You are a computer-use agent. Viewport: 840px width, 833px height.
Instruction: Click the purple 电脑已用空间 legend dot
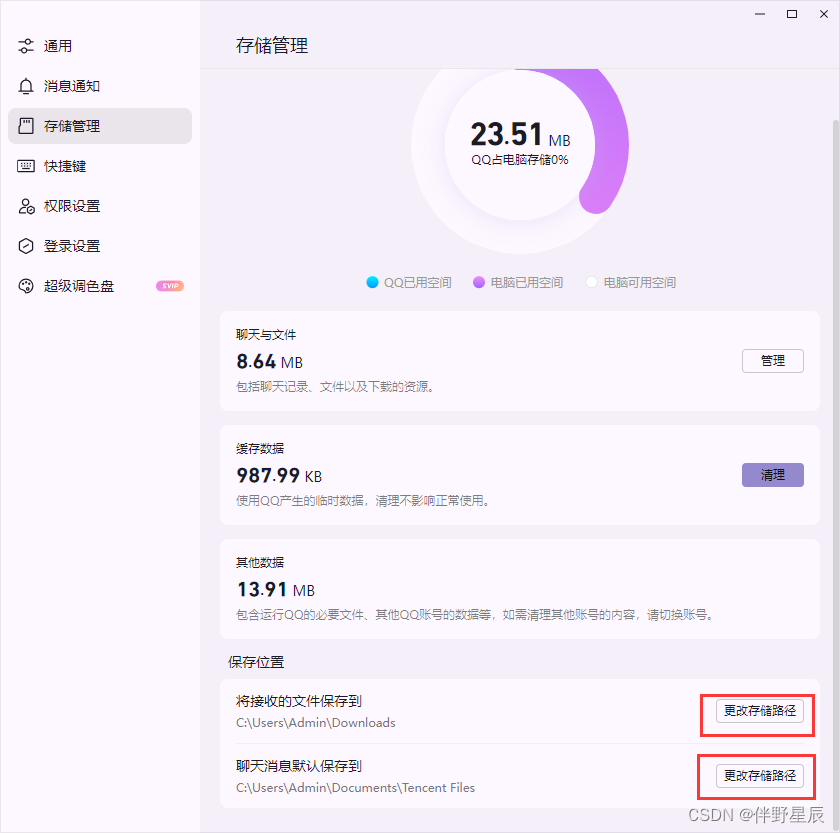479,282
